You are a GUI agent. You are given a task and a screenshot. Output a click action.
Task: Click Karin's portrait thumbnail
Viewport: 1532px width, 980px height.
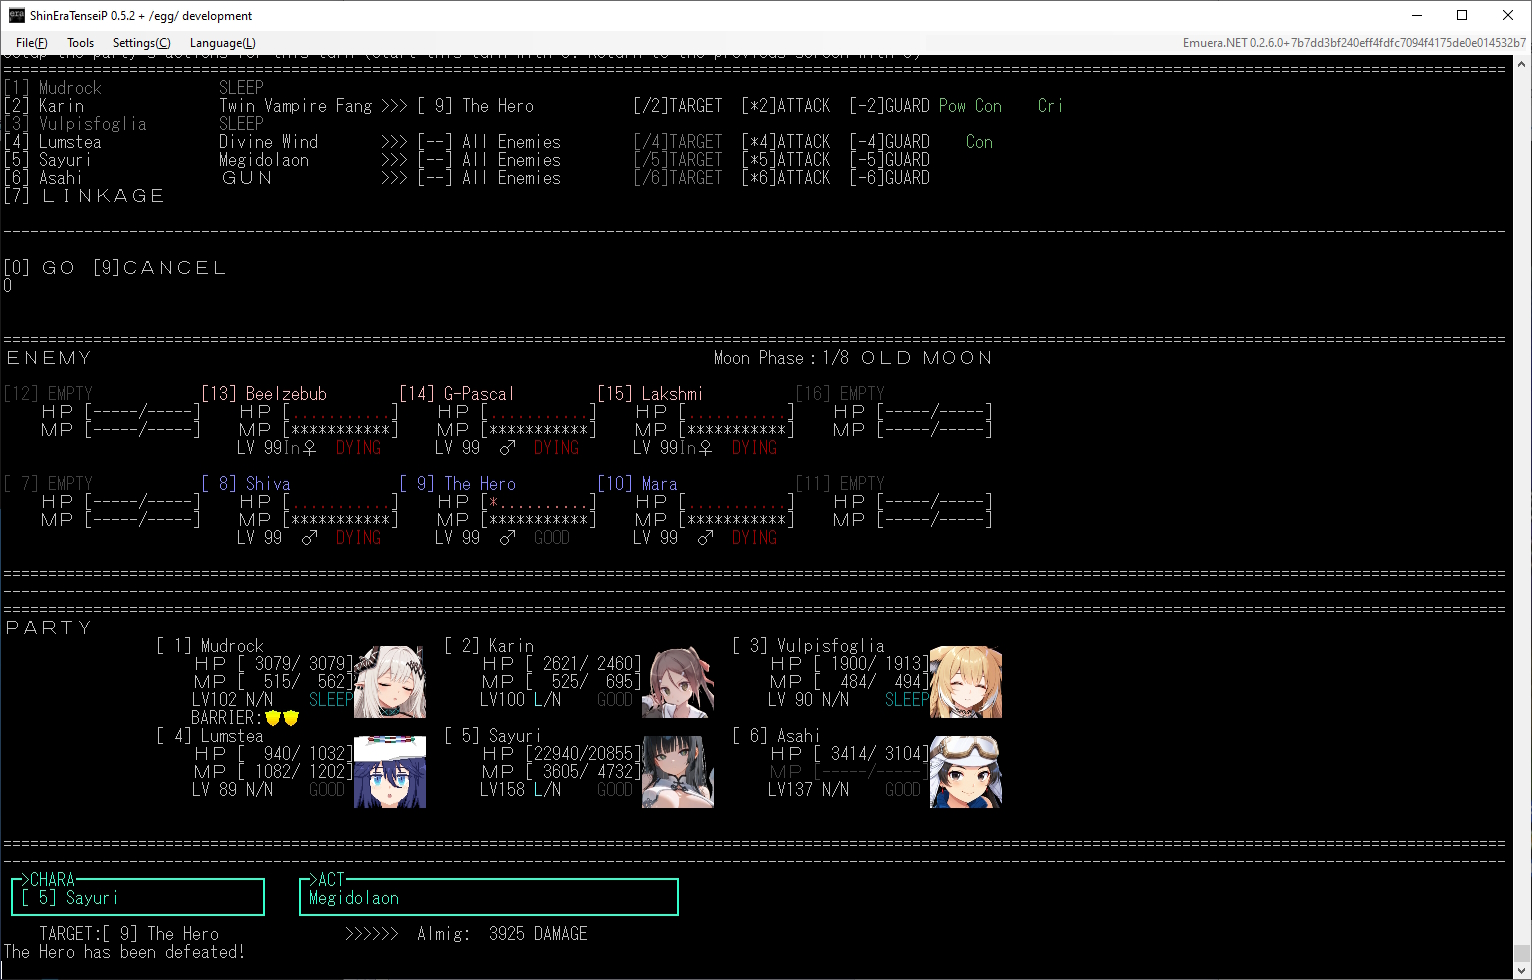coord(678,682)
